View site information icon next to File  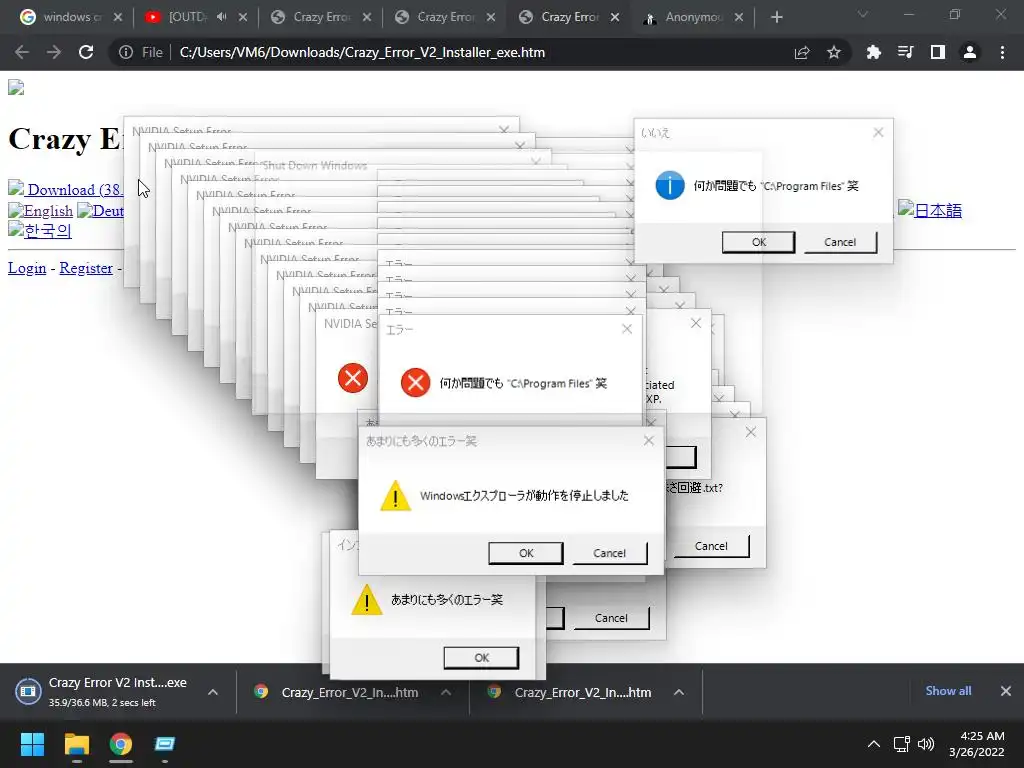tap(125, 52)
